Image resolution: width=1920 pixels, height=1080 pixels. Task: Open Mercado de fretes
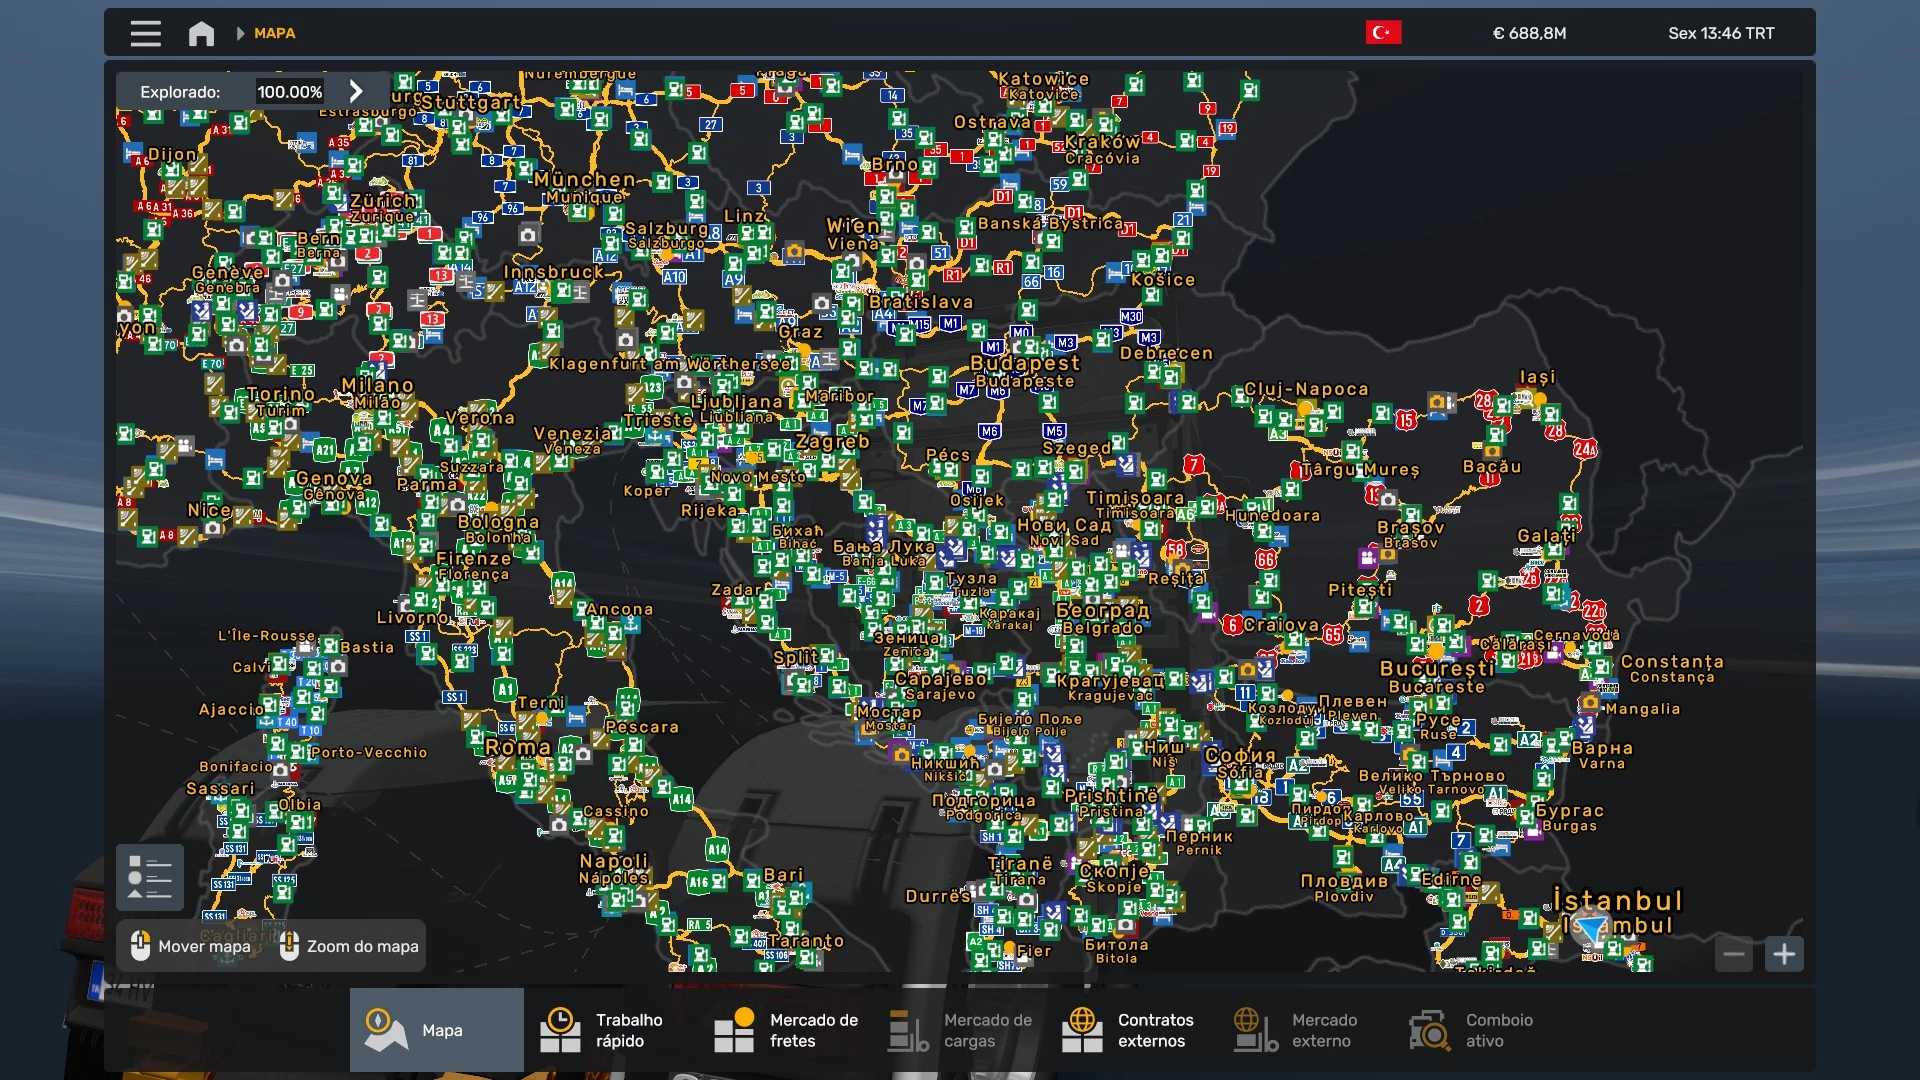coord(785,1030)
